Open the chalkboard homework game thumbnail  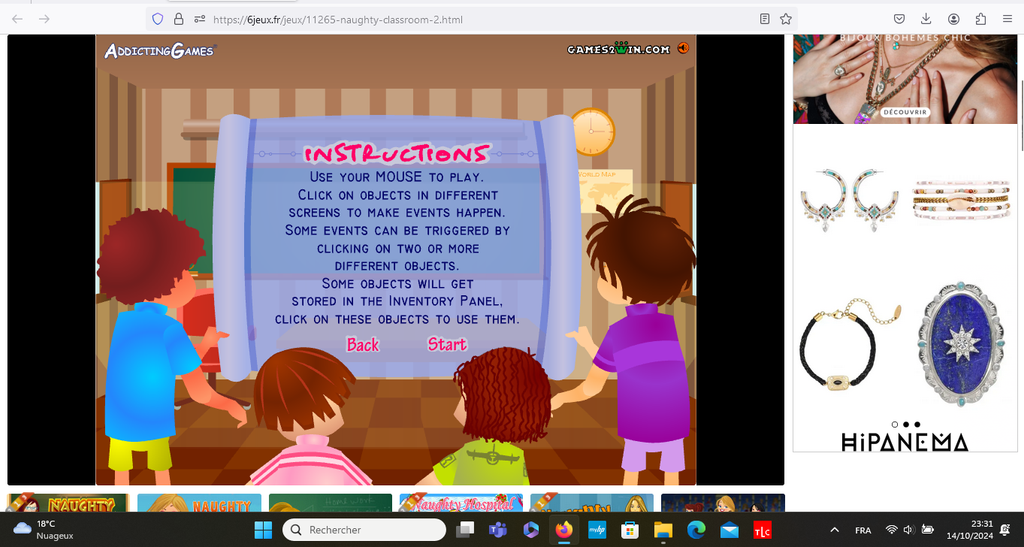330,503
